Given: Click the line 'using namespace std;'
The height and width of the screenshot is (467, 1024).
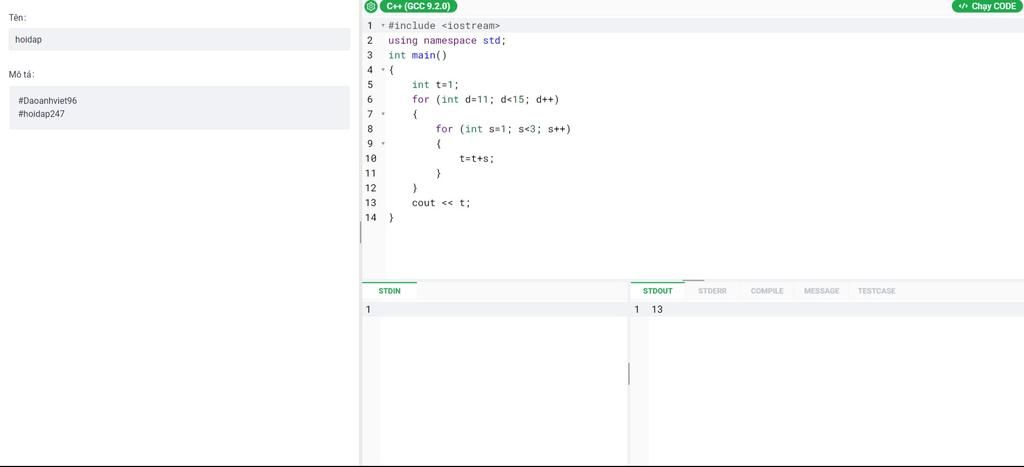Looking at the screenshot, I should (447, 40).
